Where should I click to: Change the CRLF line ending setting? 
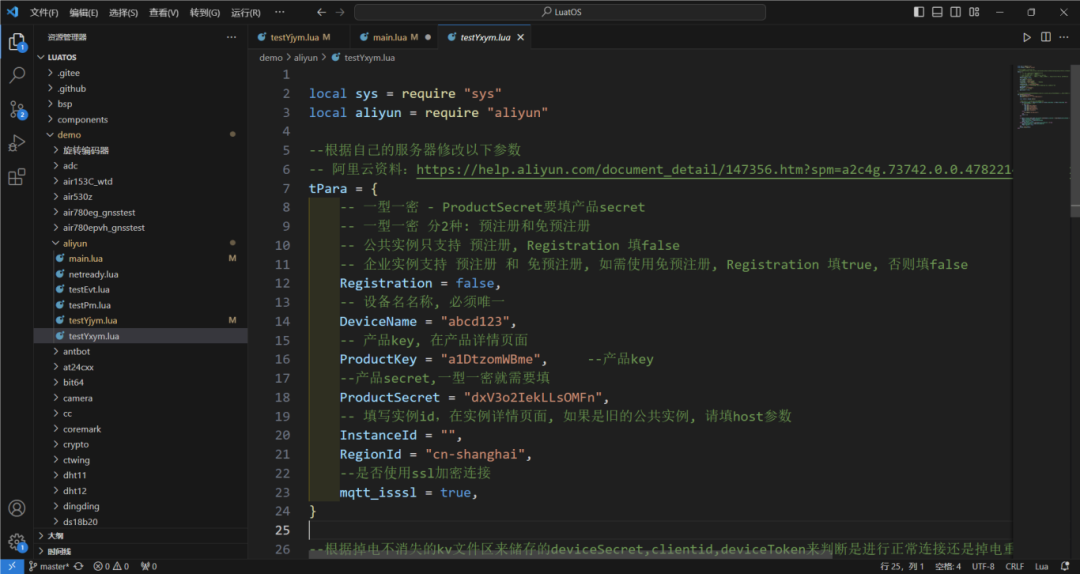click(1014, 566)
